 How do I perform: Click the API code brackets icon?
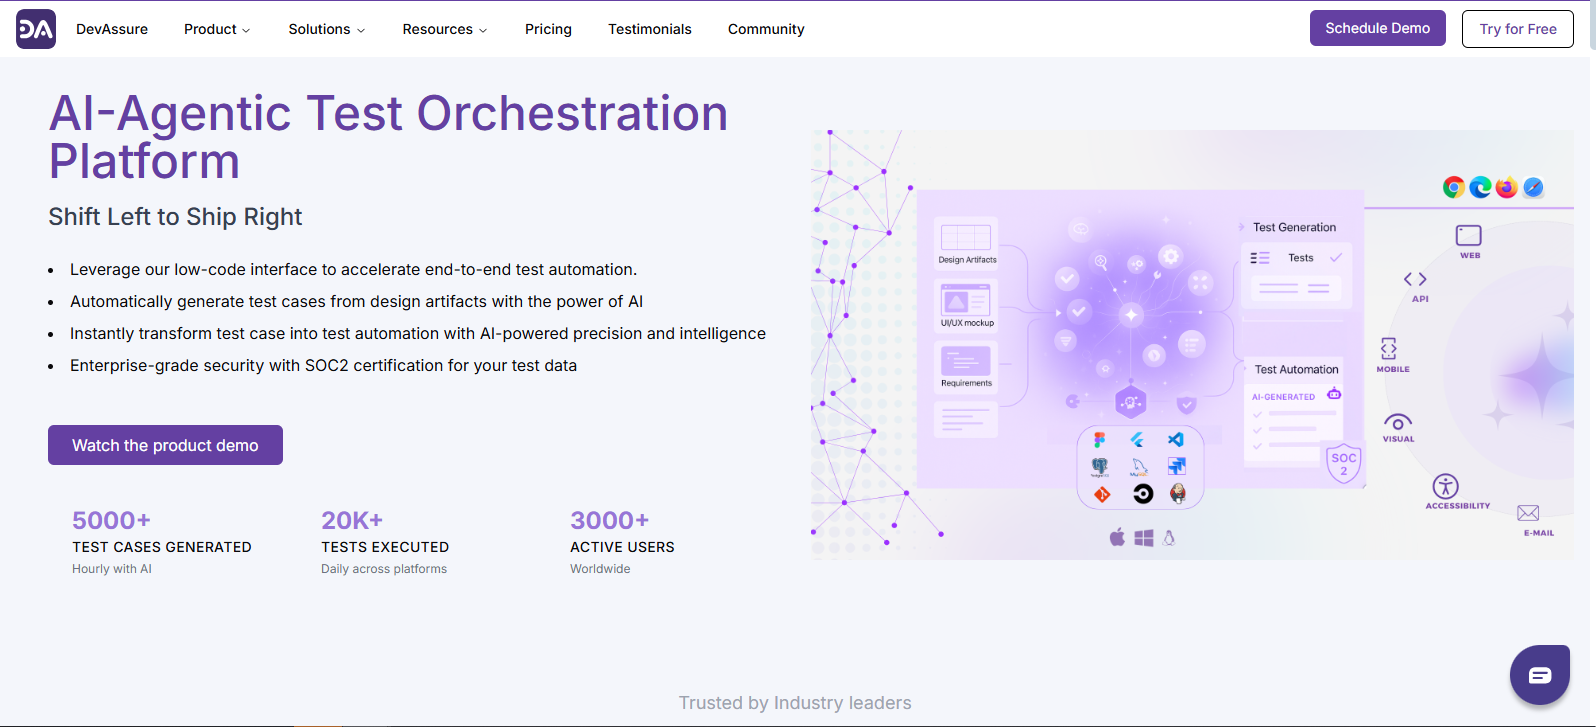coord(1415,279)
